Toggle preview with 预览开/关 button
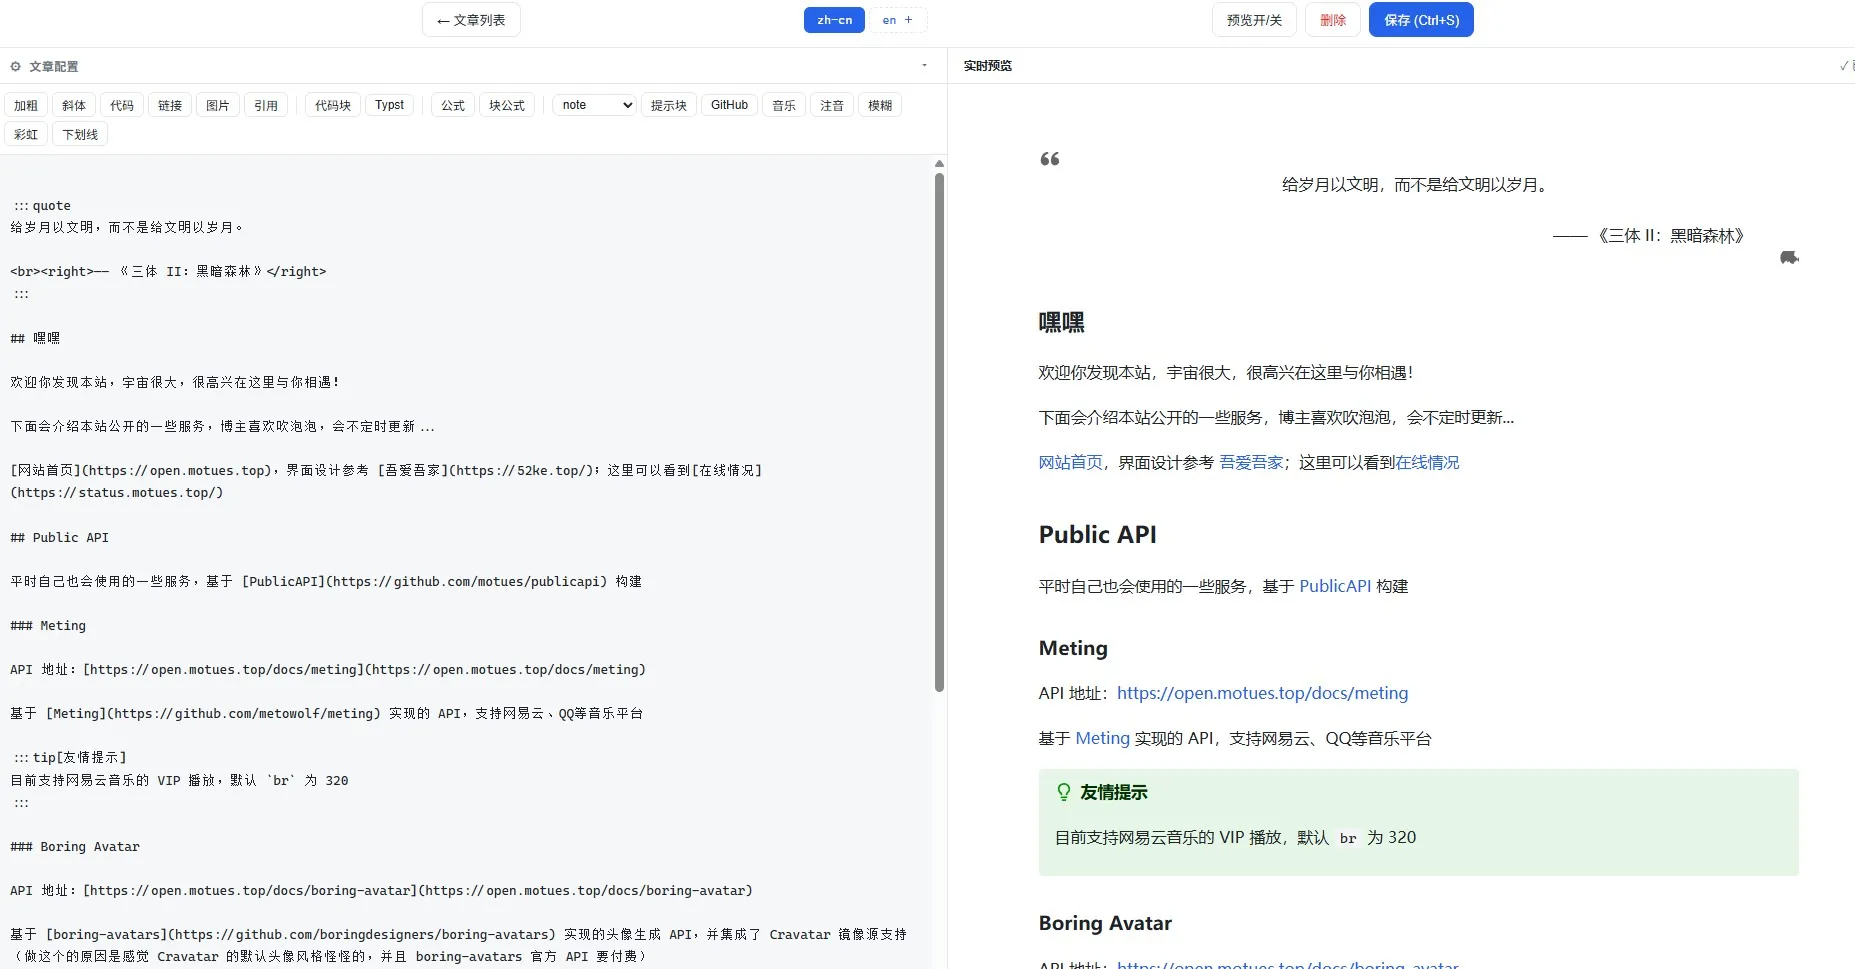Screen dimensions: 1855x969 [x=1254, y=20]
